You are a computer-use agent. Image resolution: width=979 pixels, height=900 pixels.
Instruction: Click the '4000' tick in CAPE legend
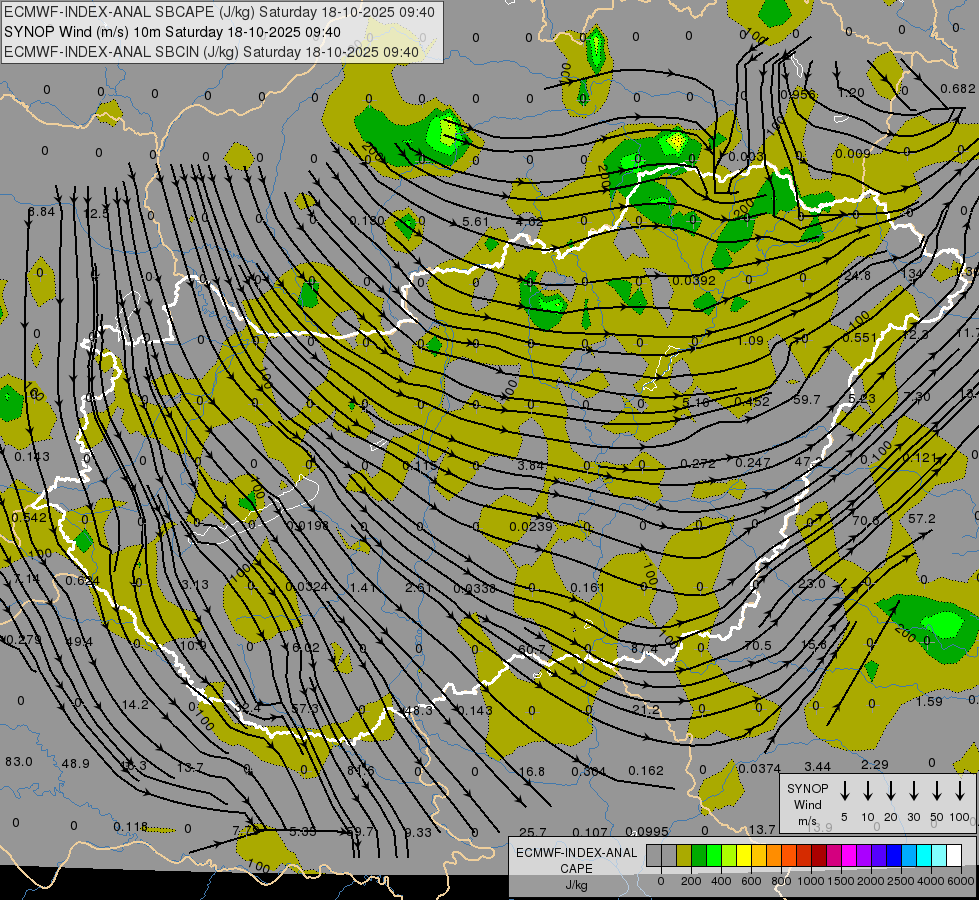(930, 881)
